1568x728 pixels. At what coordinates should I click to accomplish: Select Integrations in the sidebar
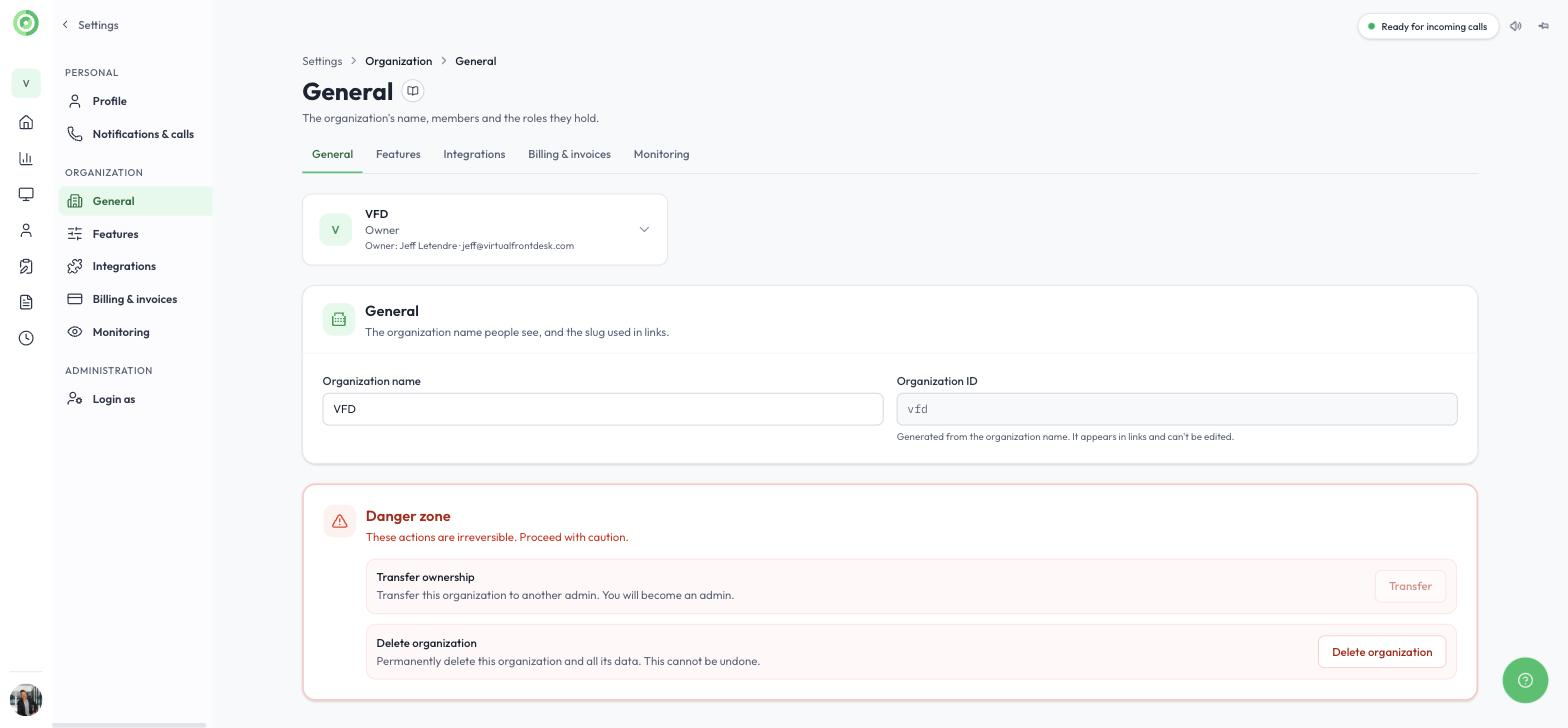135,266
